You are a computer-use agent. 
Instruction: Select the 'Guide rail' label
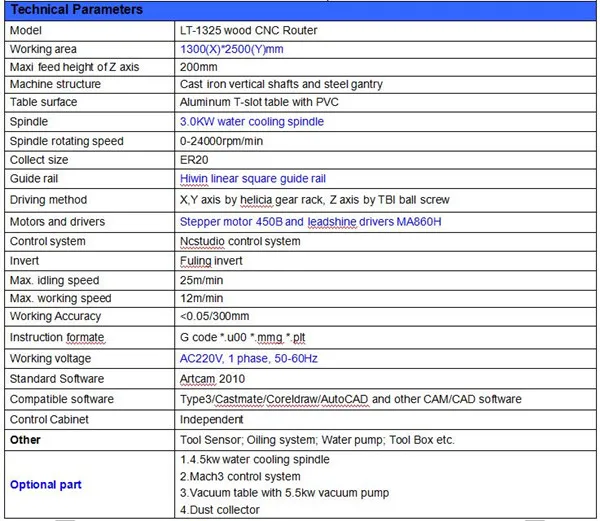[x=34, y=179]
